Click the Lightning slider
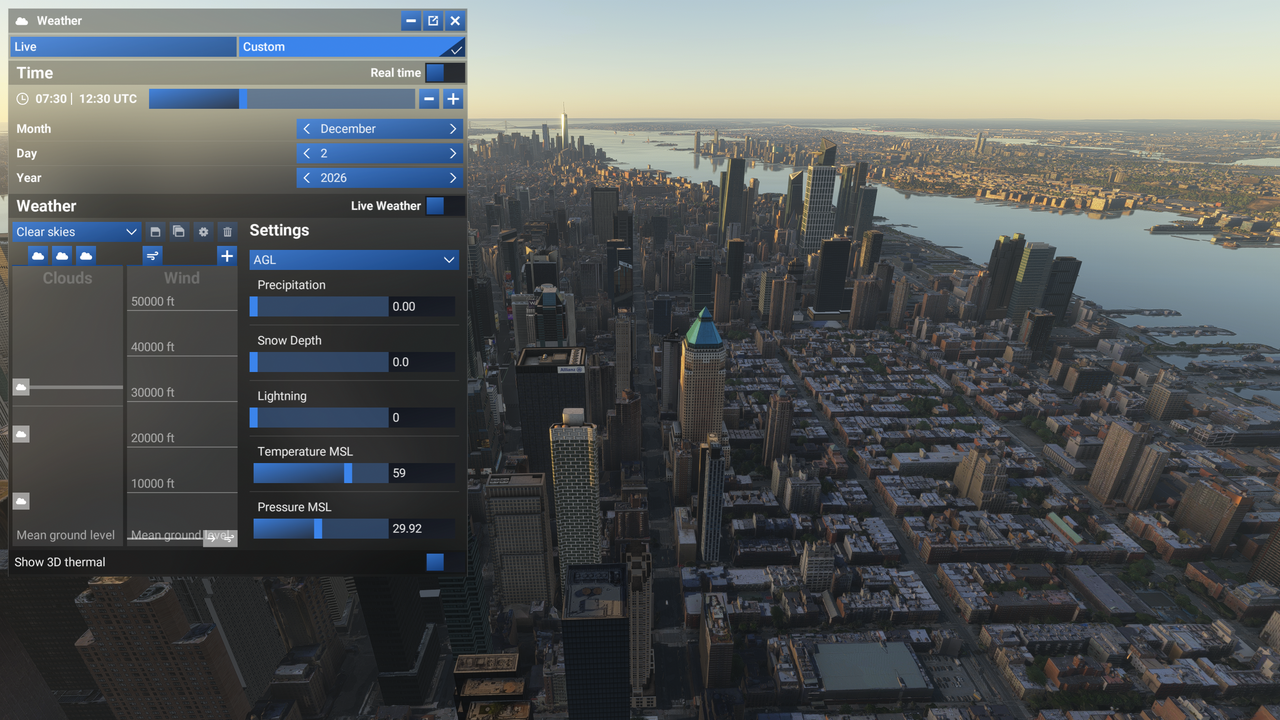1280x720 pixels. tap(321, 418)
